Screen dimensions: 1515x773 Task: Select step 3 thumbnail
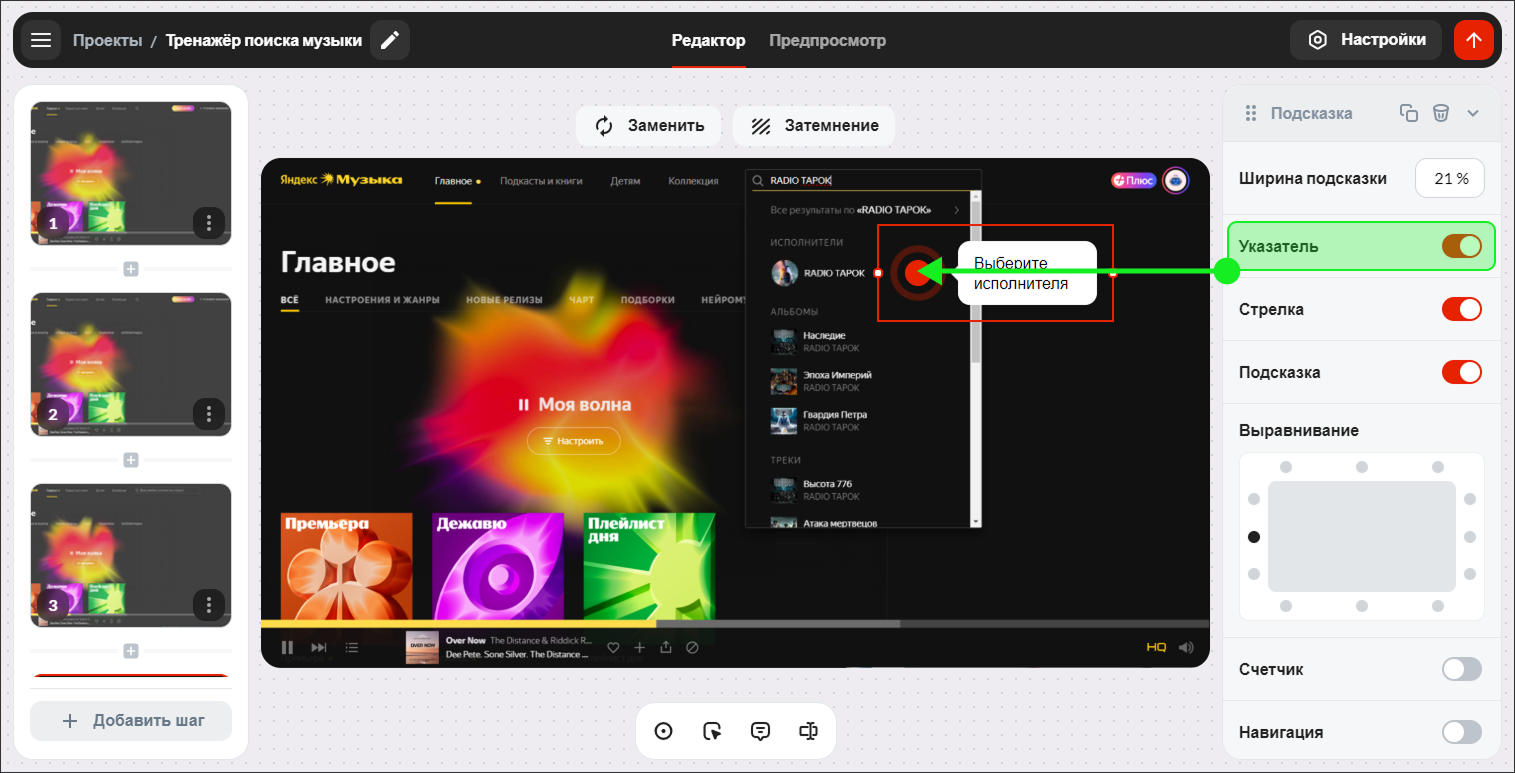click(131, 555)
